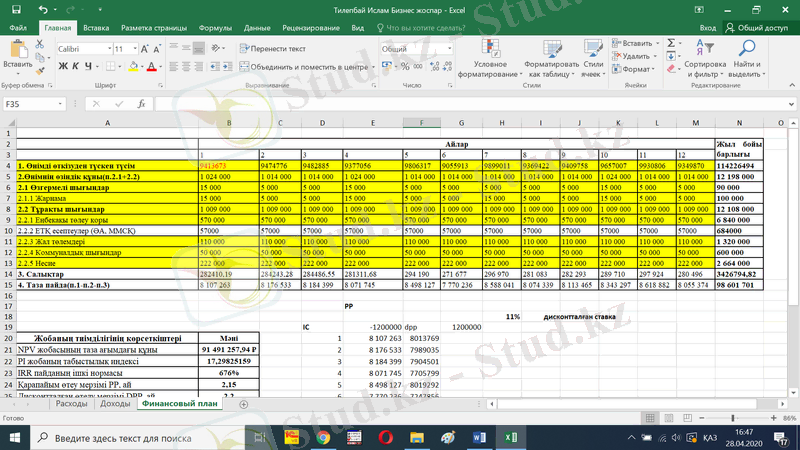
Task: Open the Расходы sheet tab
Action: click(x=71, y=404)
